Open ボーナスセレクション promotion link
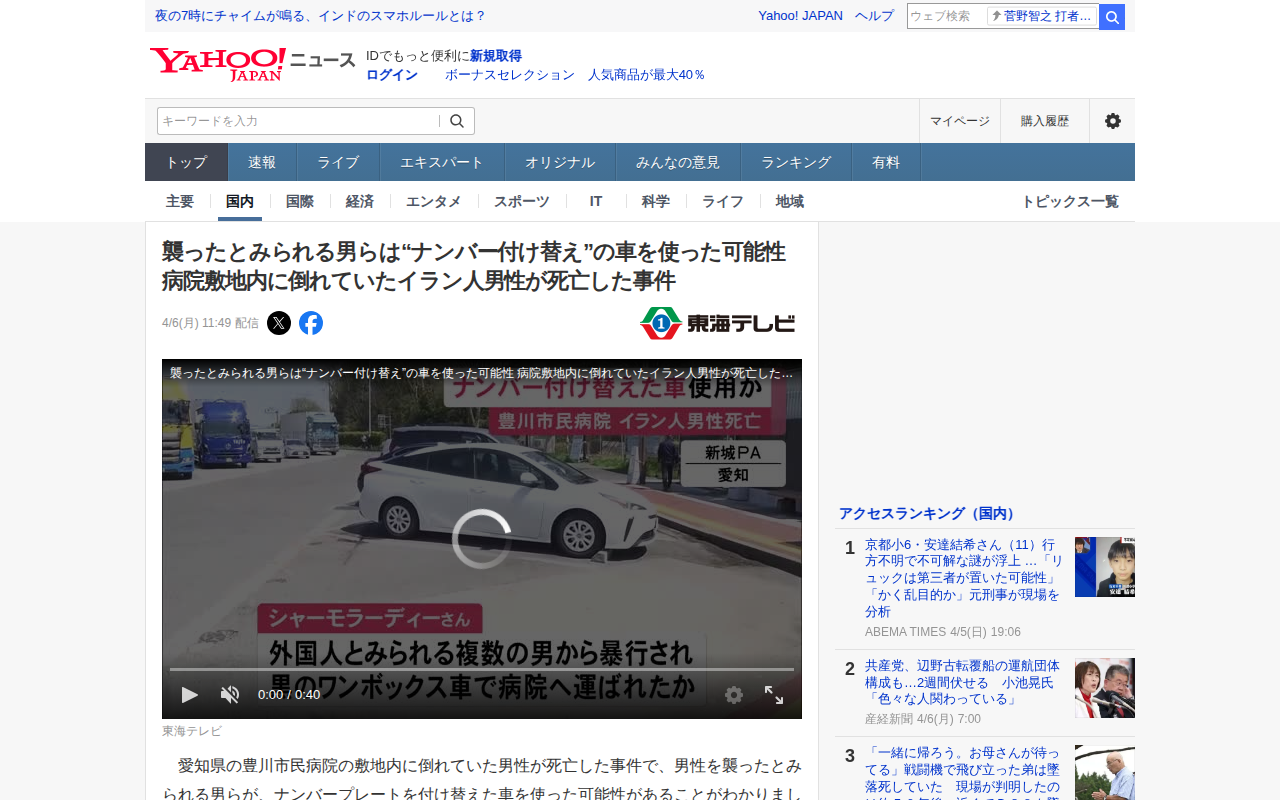Image resolution: width=1280 pixels, height=800 pixels. coord(510,74)
